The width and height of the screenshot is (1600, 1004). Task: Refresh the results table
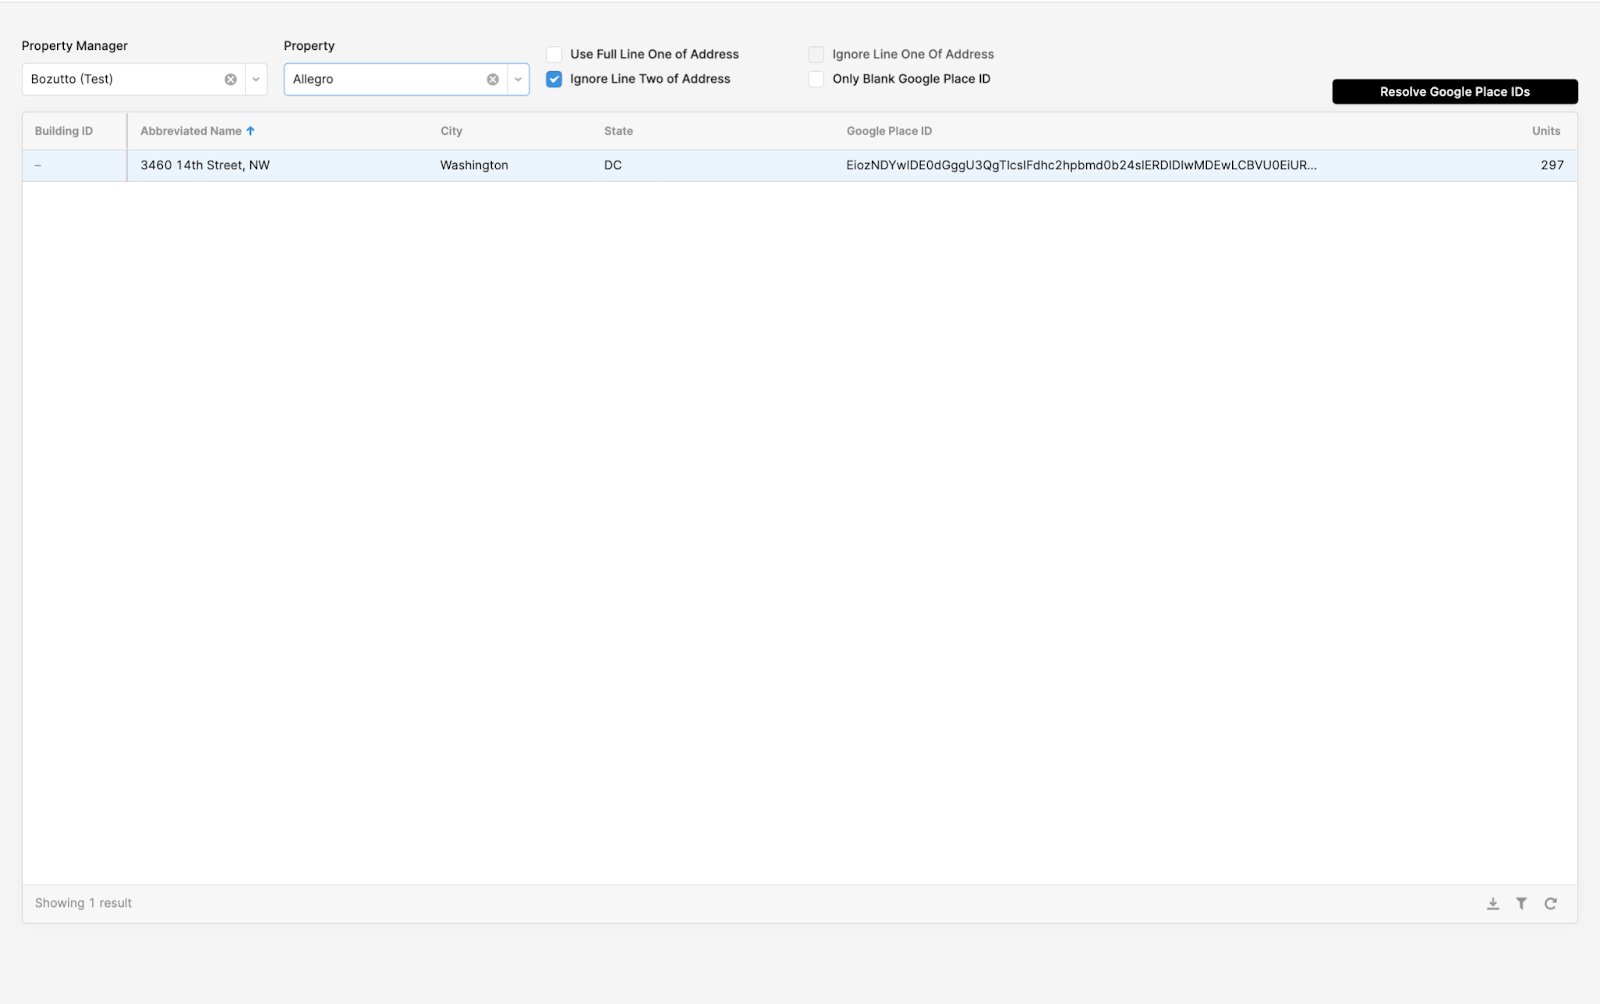pos(1551,903)
